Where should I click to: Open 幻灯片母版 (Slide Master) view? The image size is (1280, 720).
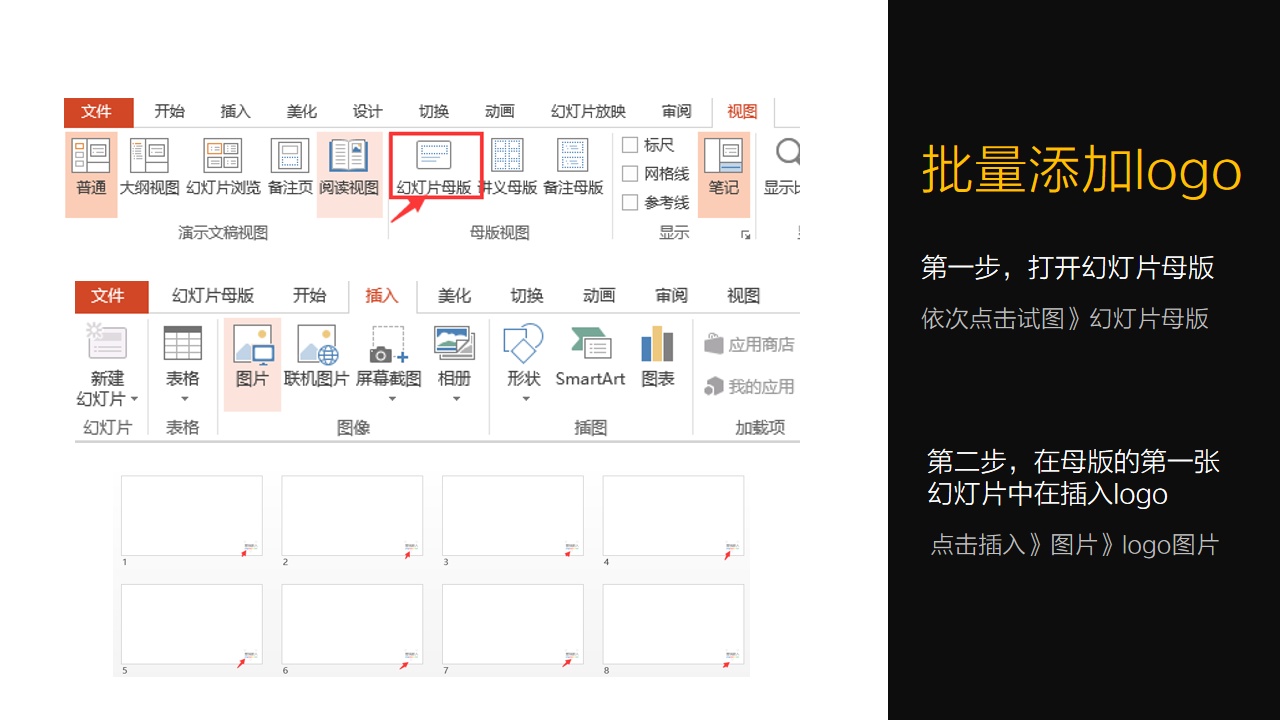435,165
